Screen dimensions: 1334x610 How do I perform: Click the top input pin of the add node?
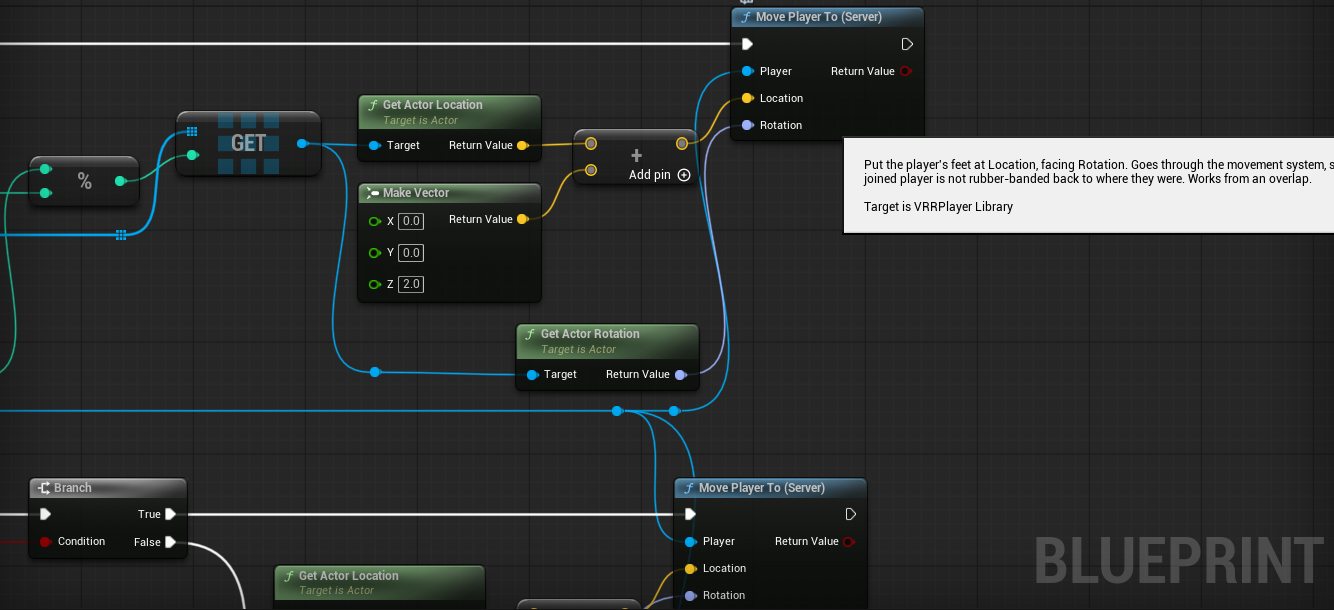591,143
